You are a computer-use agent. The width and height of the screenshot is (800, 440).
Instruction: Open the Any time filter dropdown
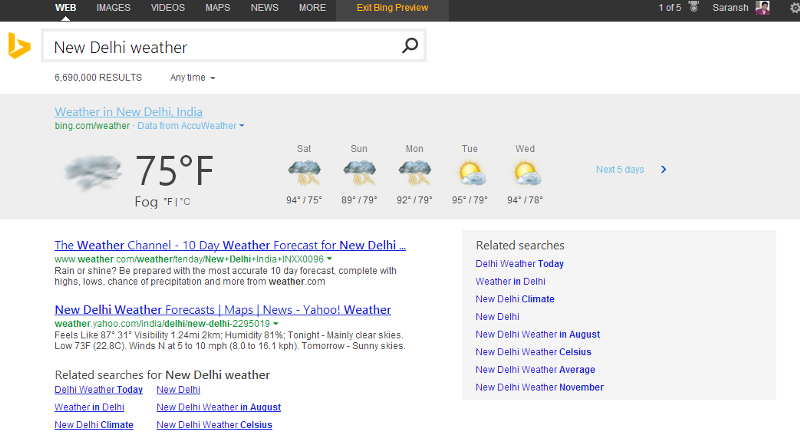192,78
